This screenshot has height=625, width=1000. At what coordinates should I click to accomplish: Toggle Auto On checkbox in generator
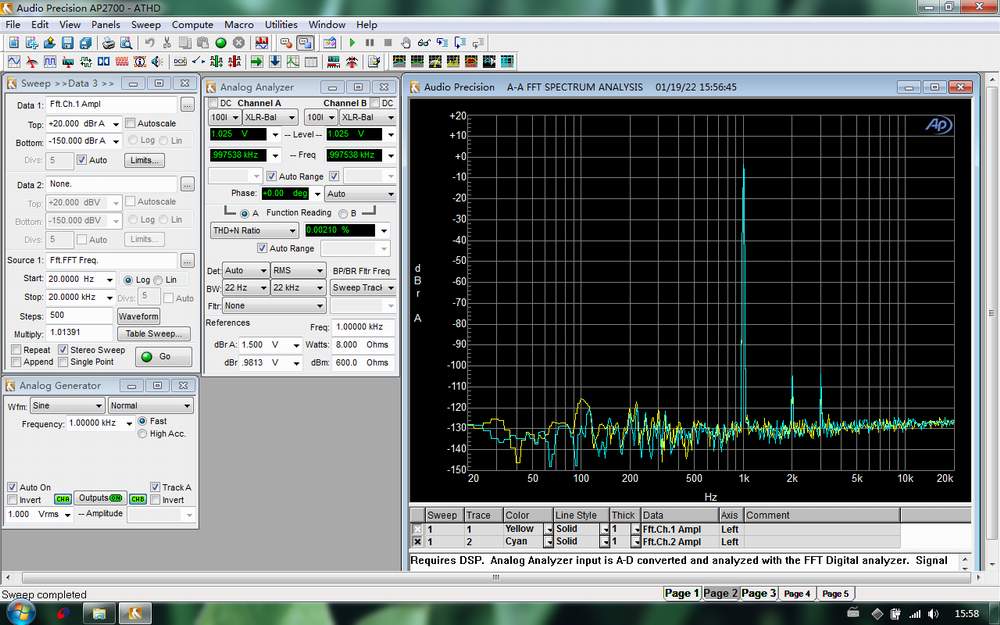[x=11, y=487]
